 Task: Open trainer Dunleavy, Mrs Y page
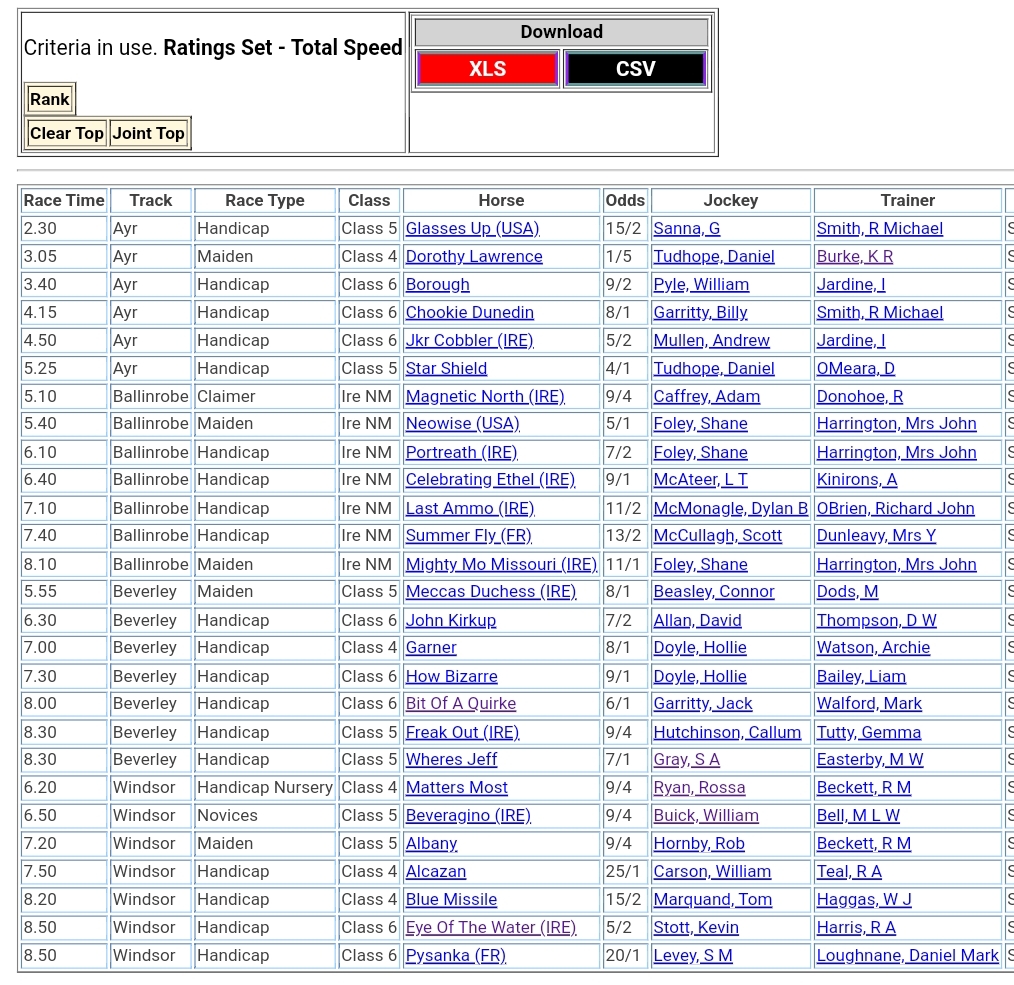point(876,536)
